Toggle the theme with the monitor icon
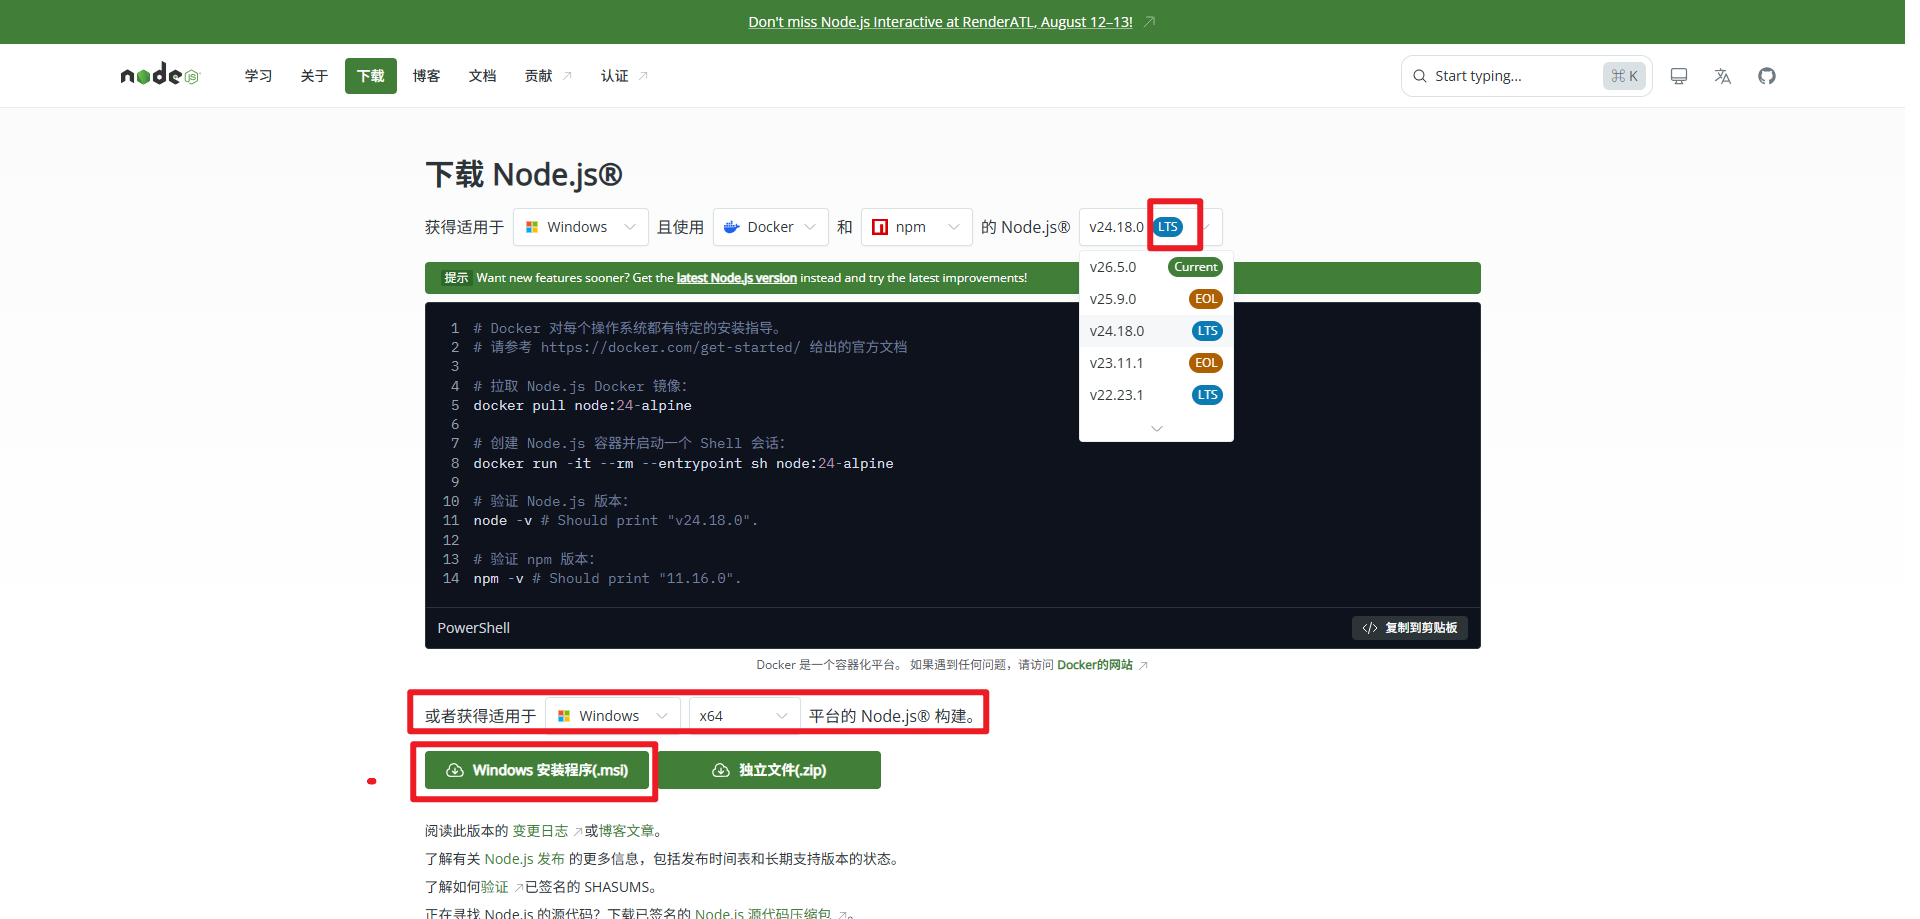The image size is (1920, 919). 1679,76
